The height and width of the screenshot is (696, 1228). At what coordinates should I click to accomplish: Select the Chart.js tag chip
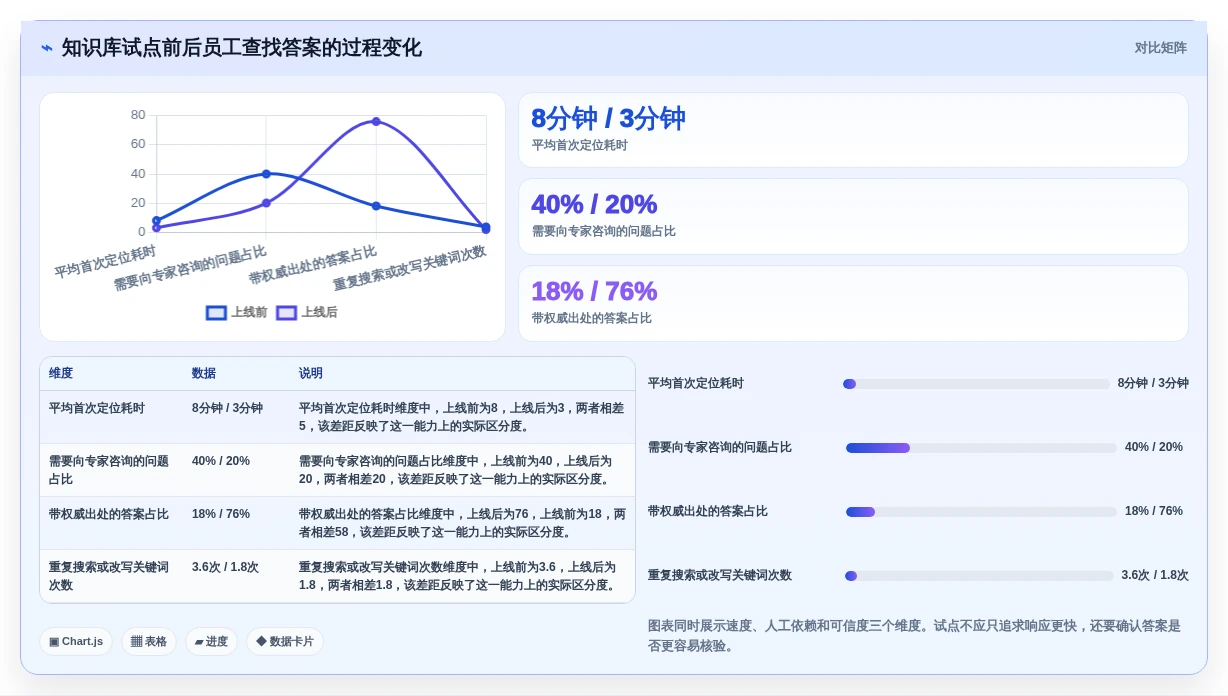pyautogui.click(x=76, y=641)
